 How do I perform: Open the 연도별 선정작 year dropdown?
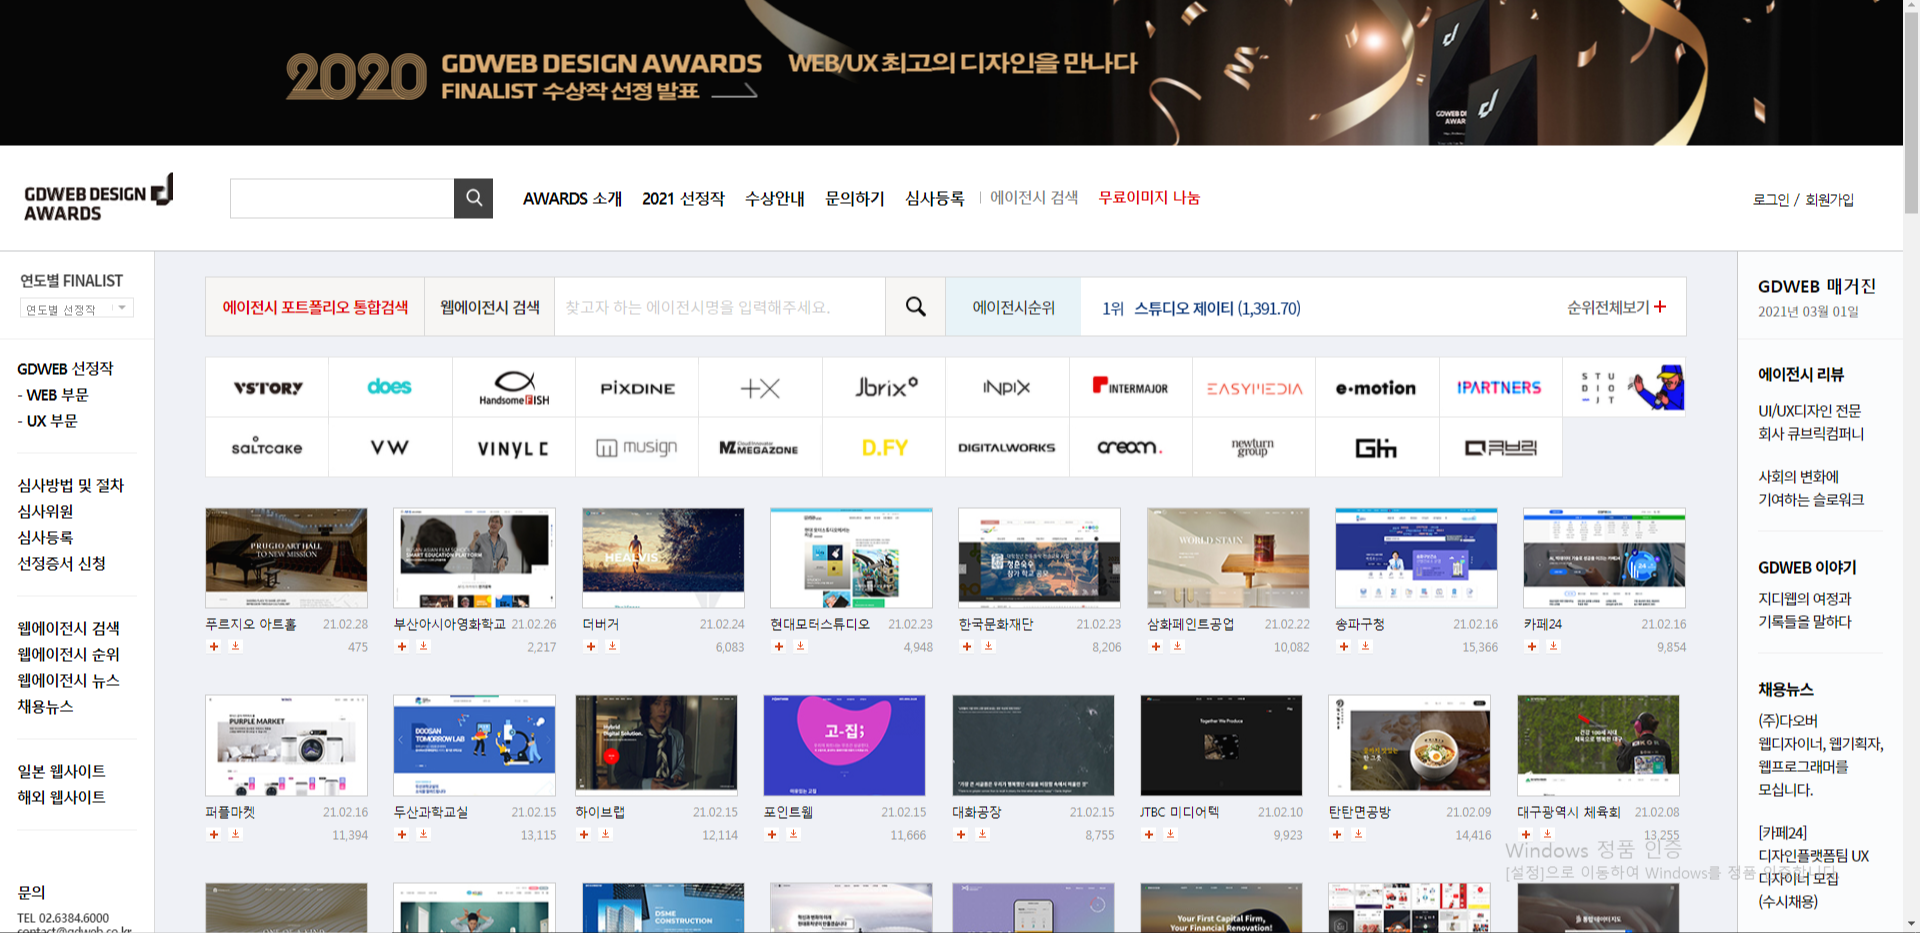[77, 309]
